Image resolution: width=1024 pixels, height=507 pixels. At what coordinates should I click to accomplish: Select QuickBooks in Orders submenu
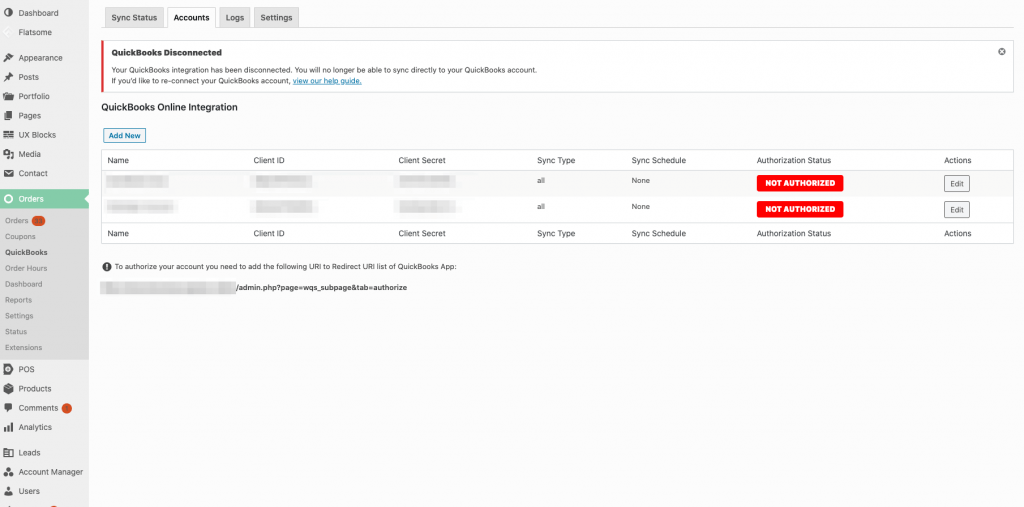point(26,252)
